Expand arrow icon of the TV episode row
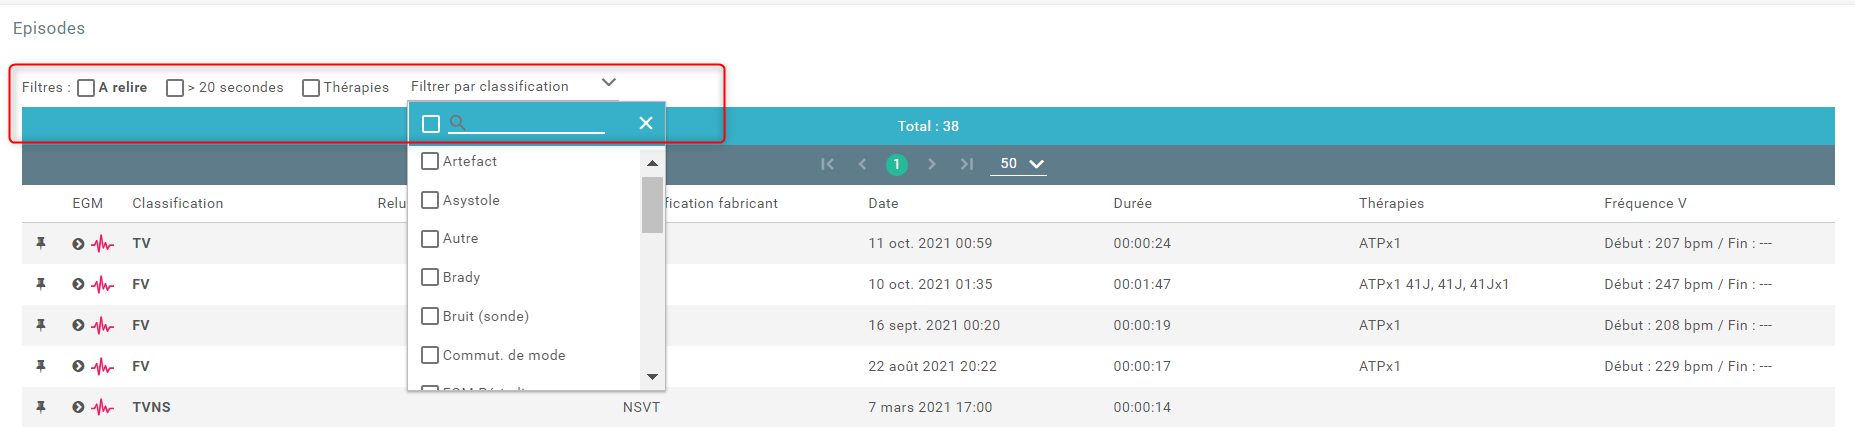Screen dimensions: 1855x430 78,243
